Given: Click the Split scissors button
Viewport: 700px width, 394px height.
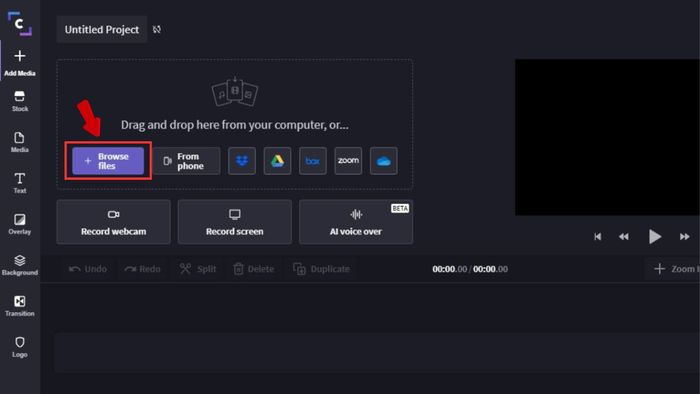Looking at the screenshot, I should [x=198, y=269].
